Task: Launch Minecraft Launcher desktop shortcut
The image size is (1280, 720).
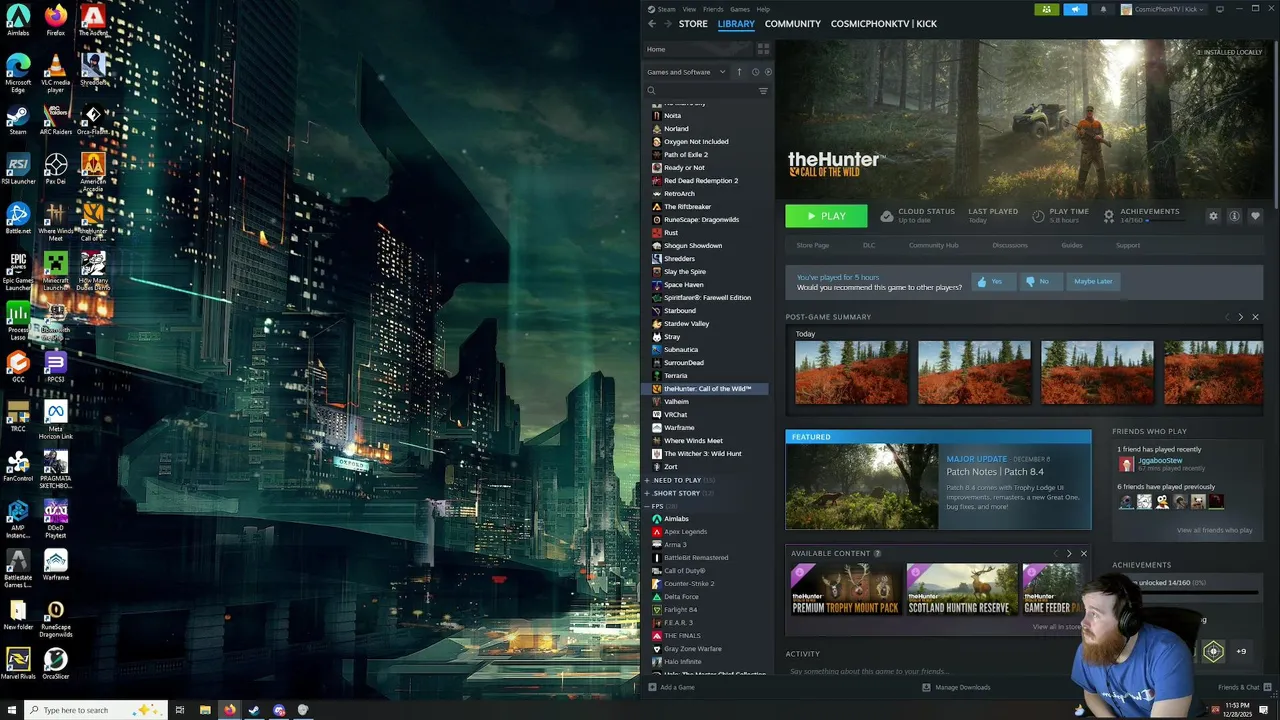Action: 56,270
